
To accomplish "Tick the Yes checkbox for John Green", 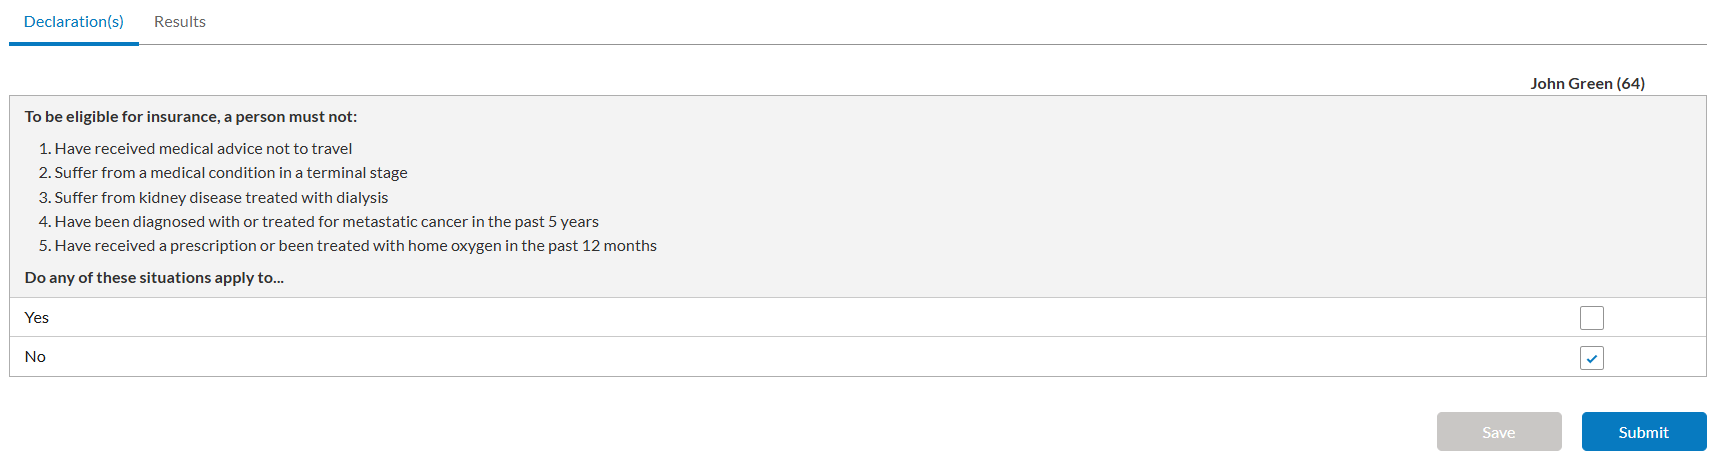I will point(1591,318).
